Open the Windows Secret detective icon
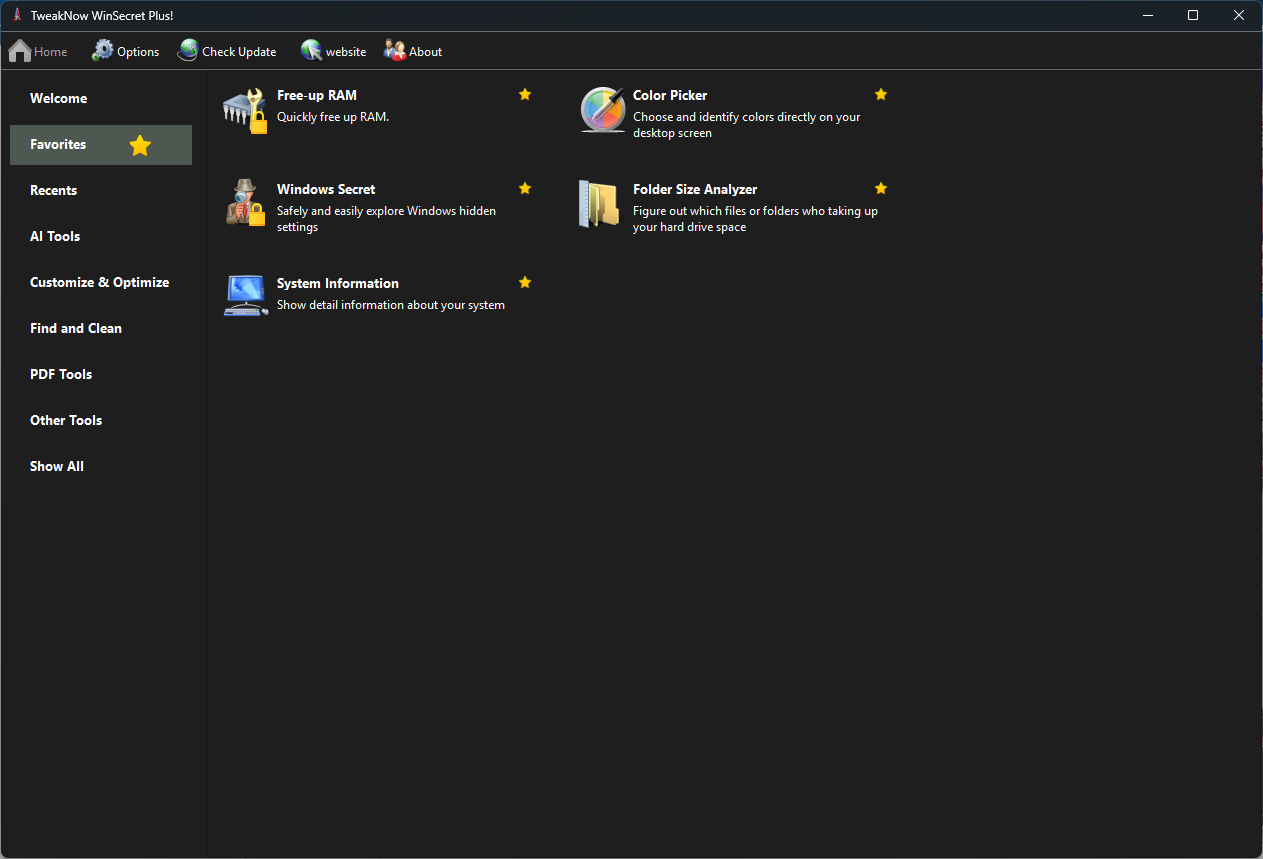This screenshot has width=1263, height=859. (244, 203)
